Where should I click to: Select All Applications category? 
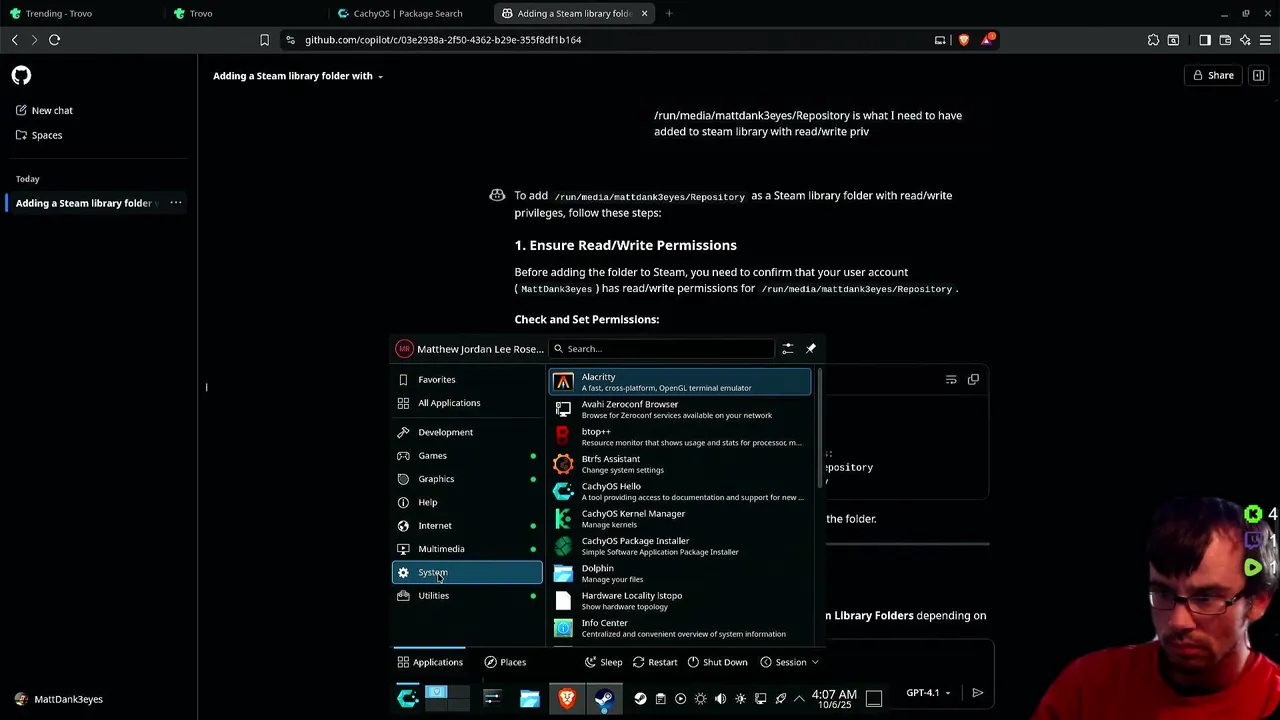click(467, 403)
